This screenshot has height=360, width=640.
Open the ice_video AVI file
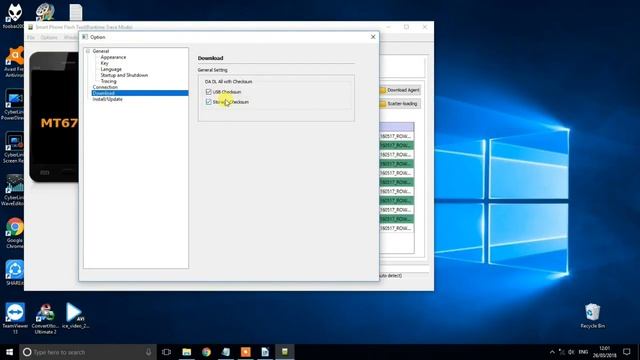coord(75,316)
